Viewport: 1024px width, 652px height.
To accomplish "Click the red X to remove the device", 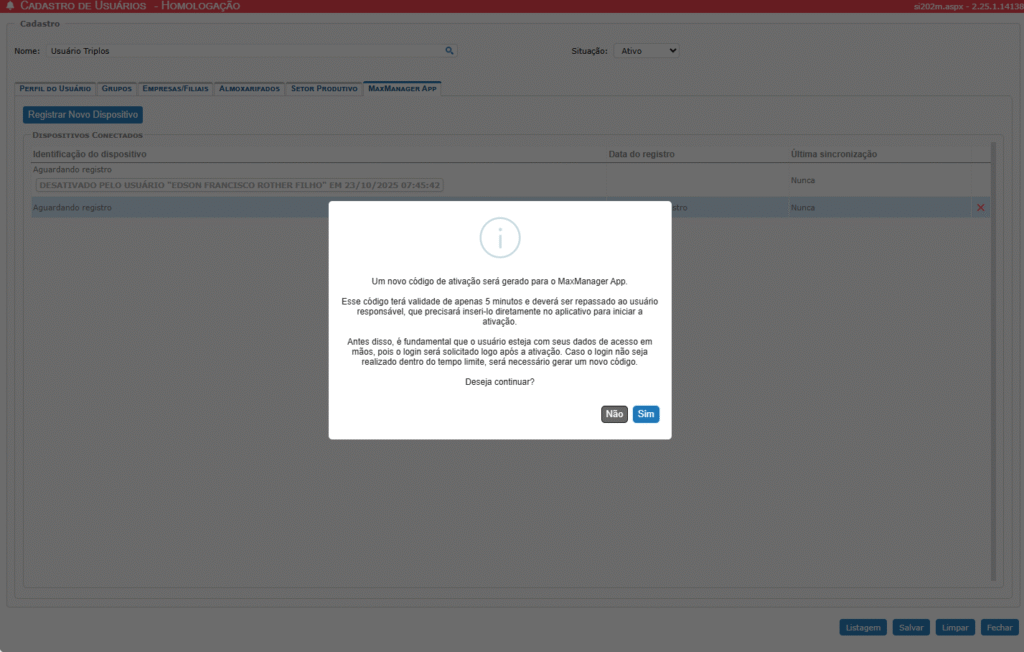I will (x=980, y=208).
